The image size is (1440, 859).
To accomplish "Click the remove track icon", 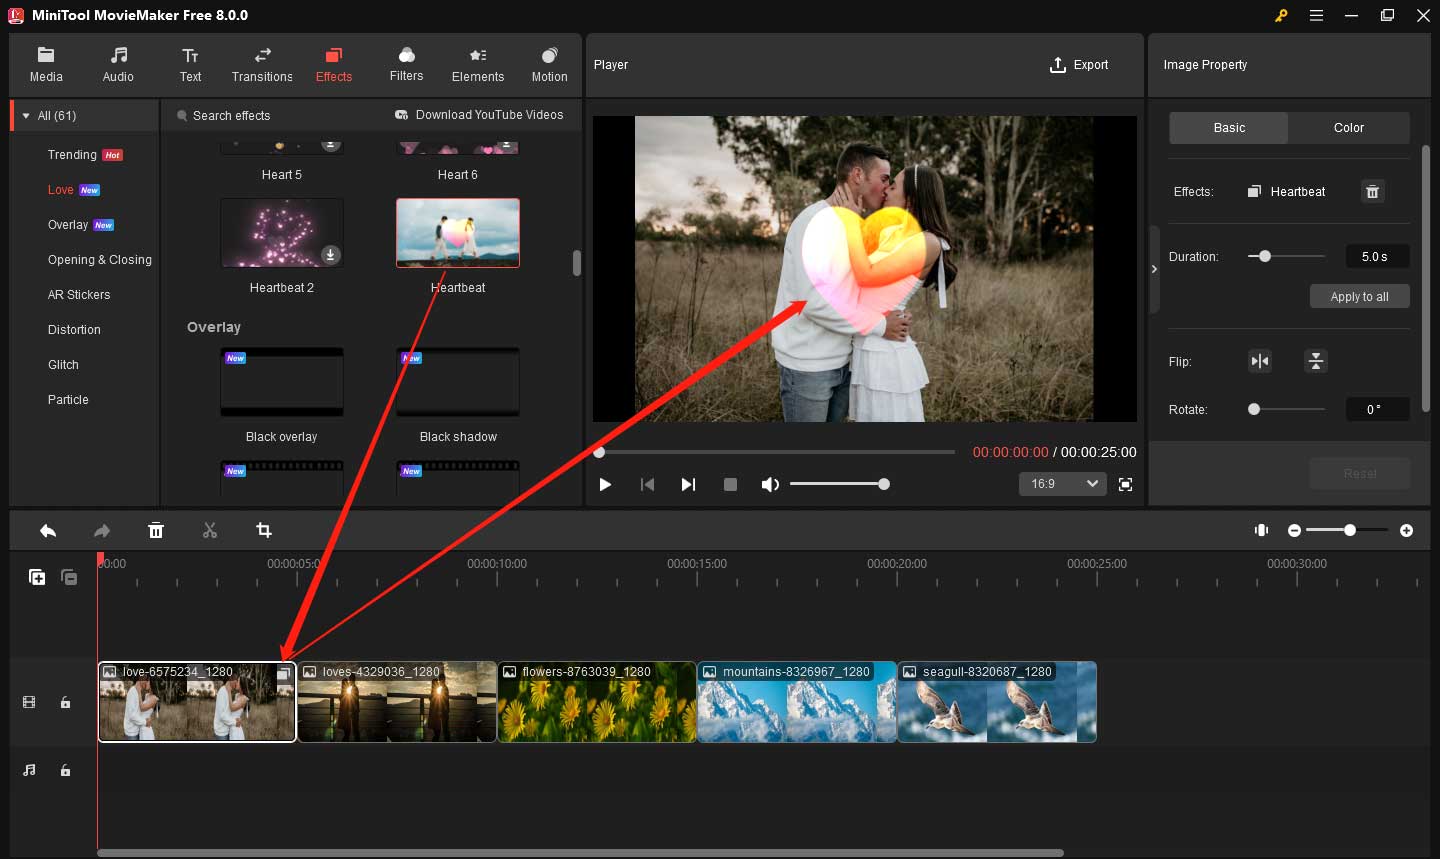I will (x=69, y=577).
